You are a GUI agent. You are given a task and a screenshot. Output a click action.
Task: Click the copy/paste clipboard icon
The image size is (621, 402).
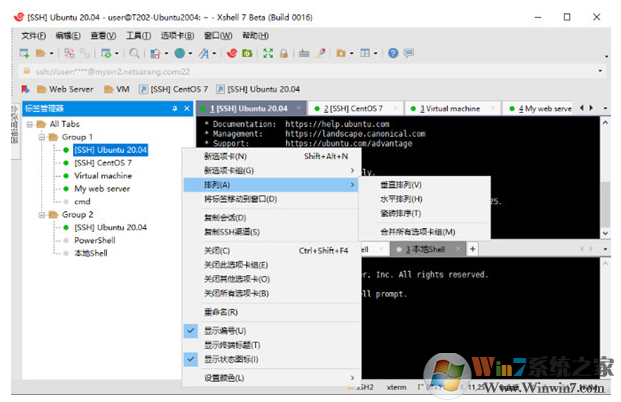click(155, 53)
